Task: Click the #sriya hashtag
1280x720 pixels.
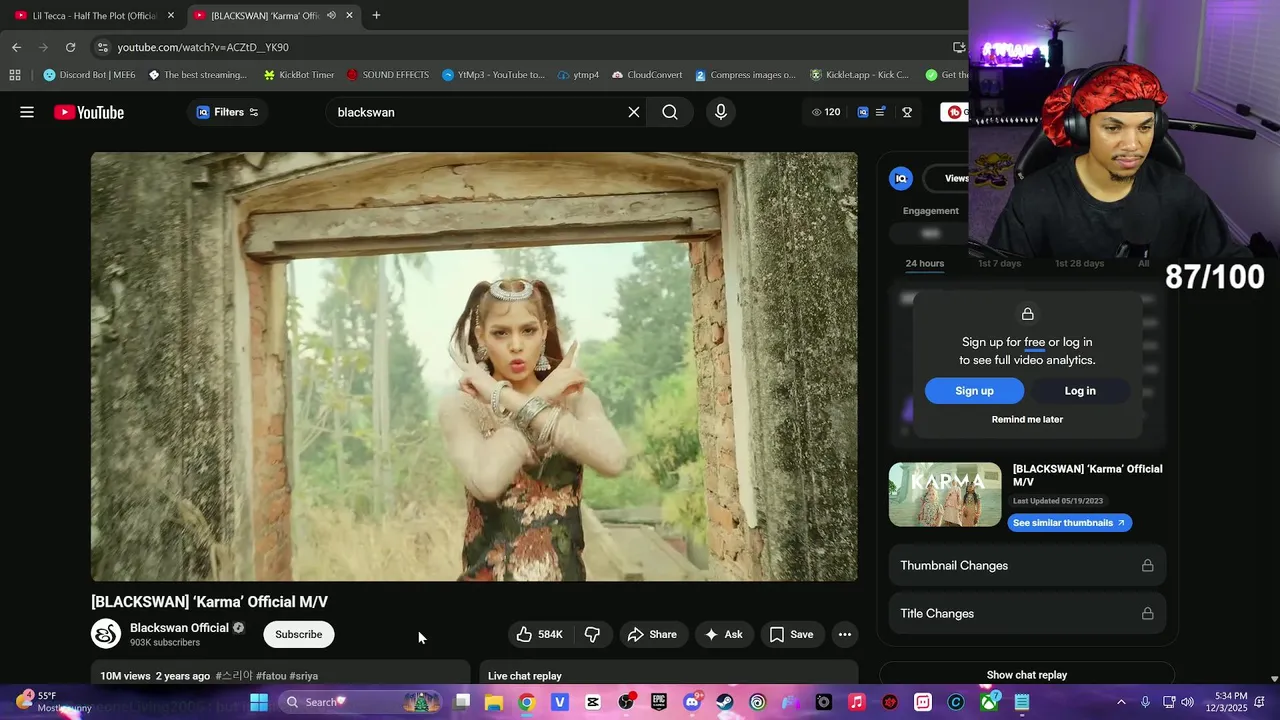Action: pos(304,676)
